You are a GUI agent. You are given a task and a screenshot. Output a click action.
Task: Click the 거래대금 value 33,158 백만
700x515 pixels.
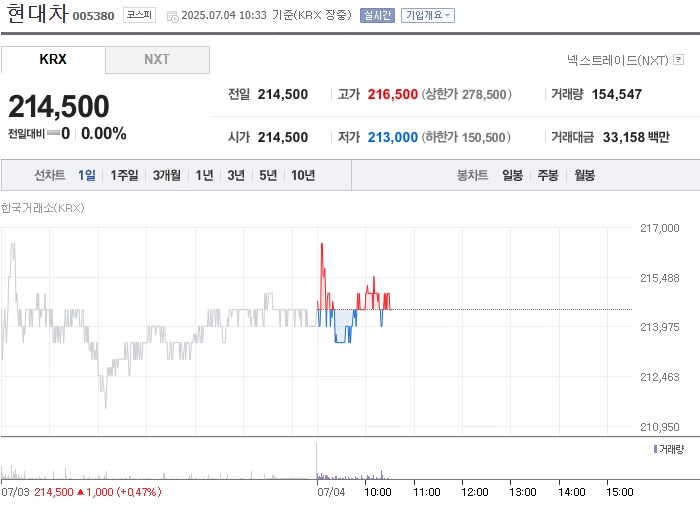[636, 137]
